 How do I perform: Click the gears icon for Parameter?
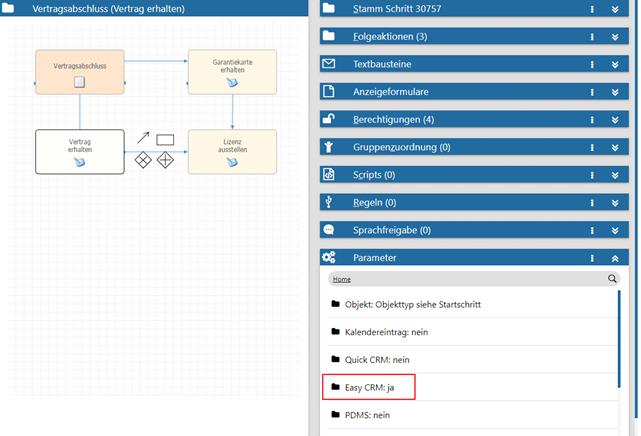(328, 258)
